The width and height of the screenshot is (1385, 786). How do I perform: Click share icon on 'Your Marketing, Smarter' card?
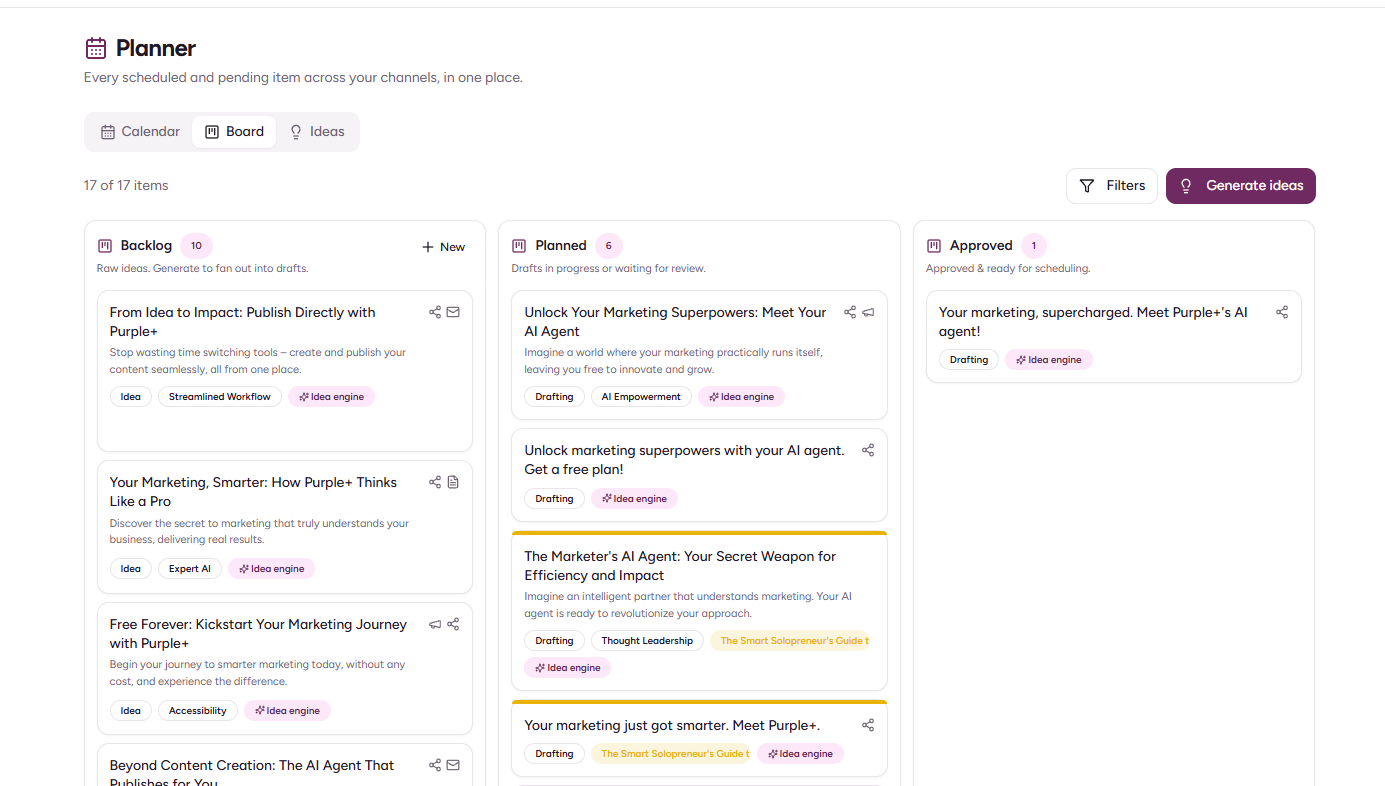click(x=435, y=482)
